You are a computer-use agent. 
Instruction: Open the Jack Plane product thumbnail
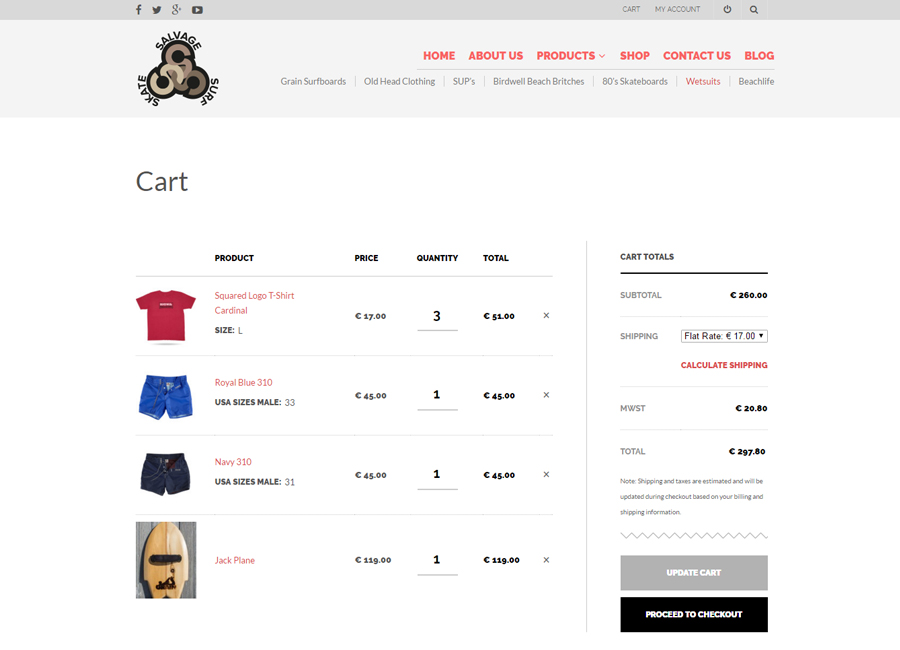(166, 560)
